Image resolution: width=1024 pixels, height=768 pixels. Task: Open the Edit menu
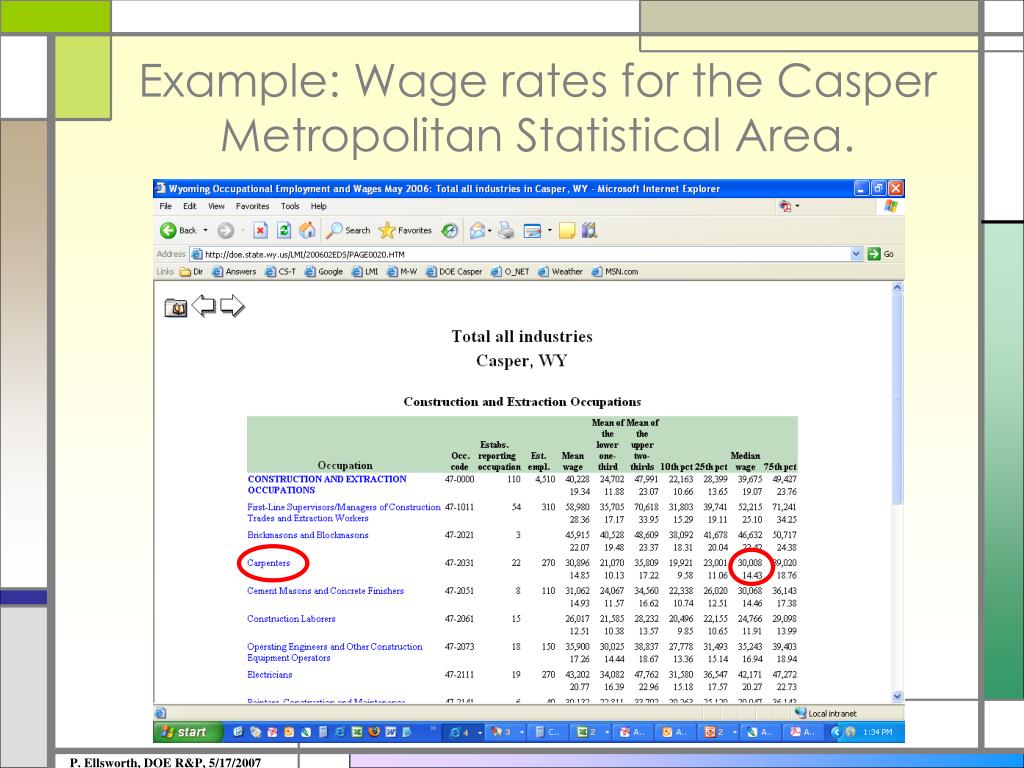[x=189, y=206]
